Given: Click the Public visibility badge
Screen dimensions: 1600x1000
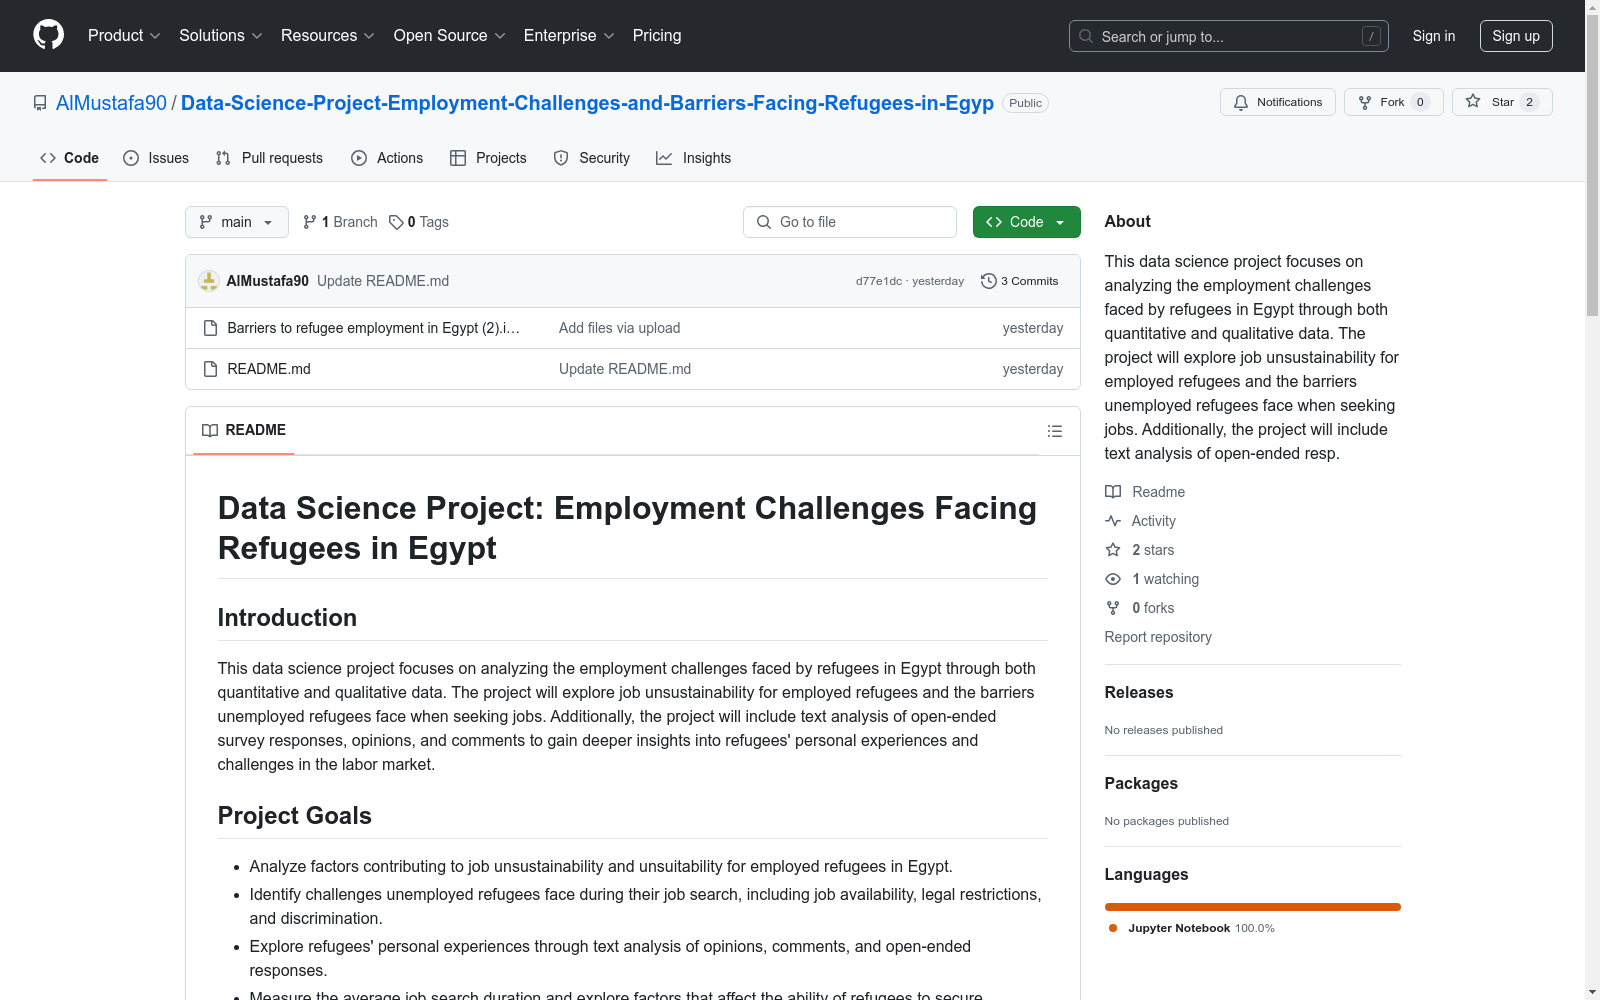Looking at the screenshot, I should pos(1025,103).
